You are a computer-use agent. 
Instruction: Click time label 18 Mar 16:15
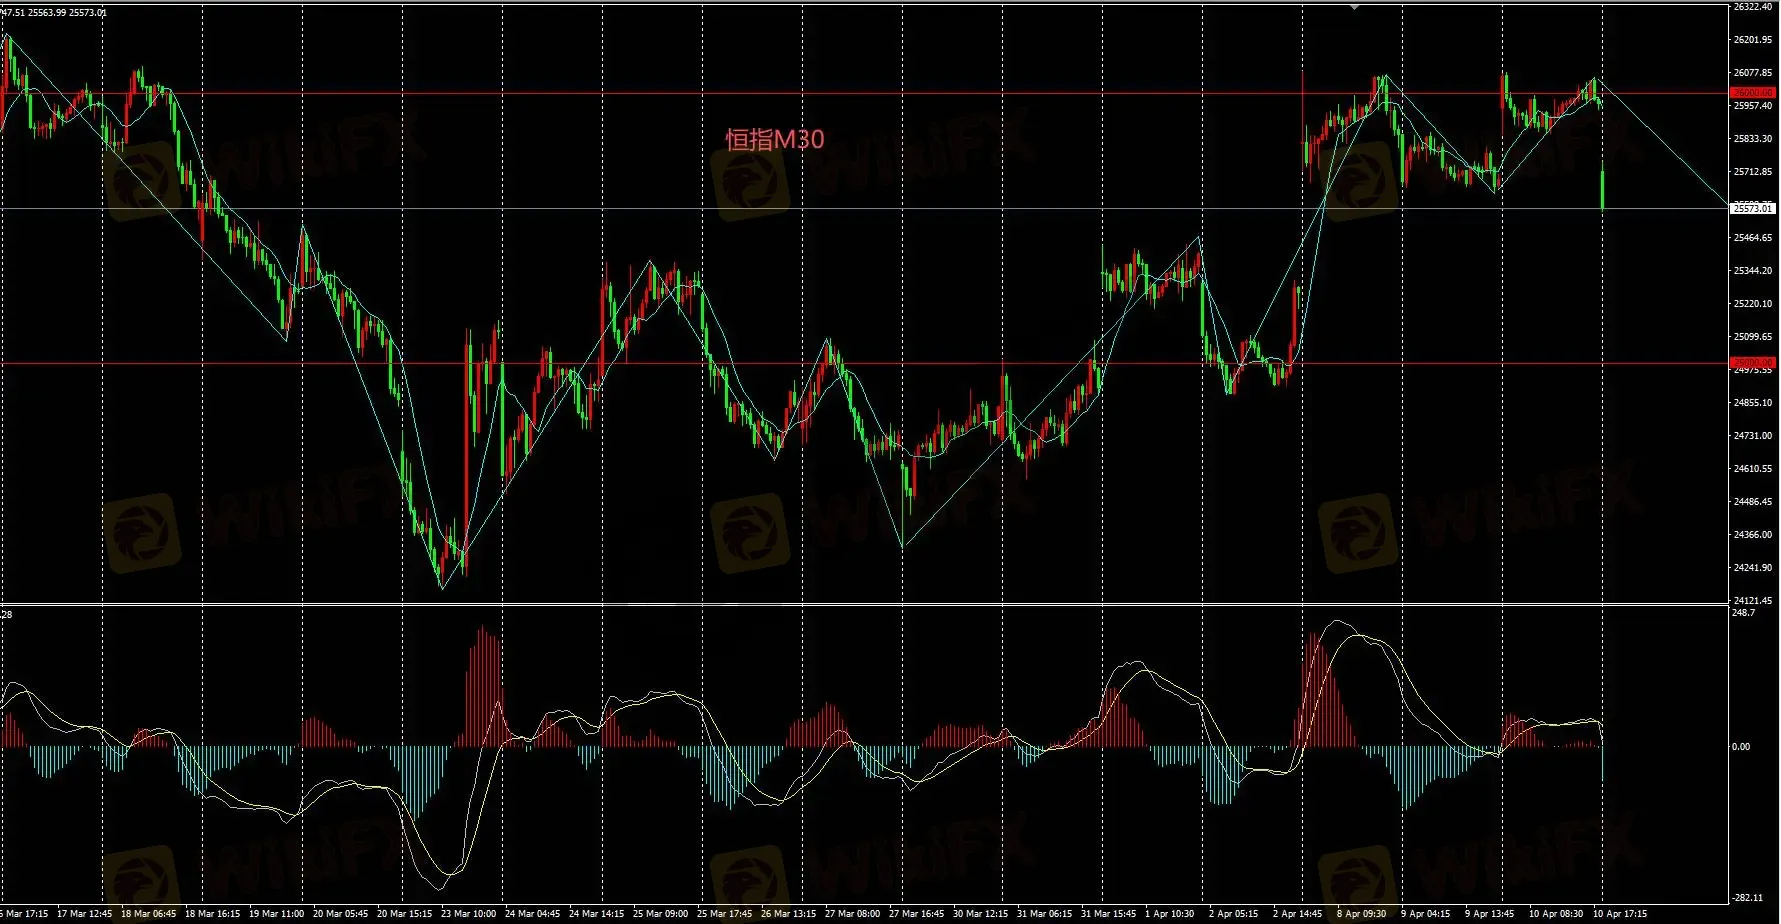coord(212,914)
